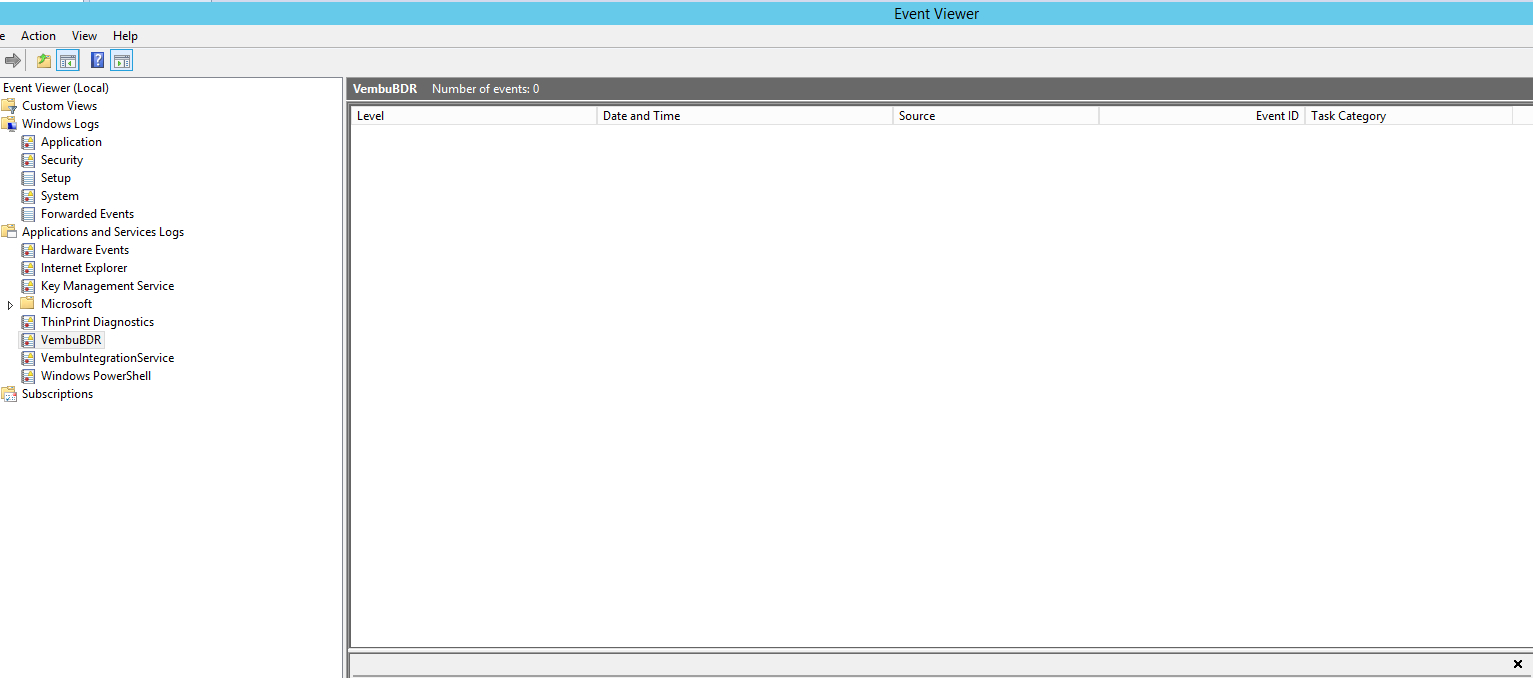Viewport: 1533px width, 678px height.
Task: Close the preview pane with the X
Action: tap(1517, 664)
